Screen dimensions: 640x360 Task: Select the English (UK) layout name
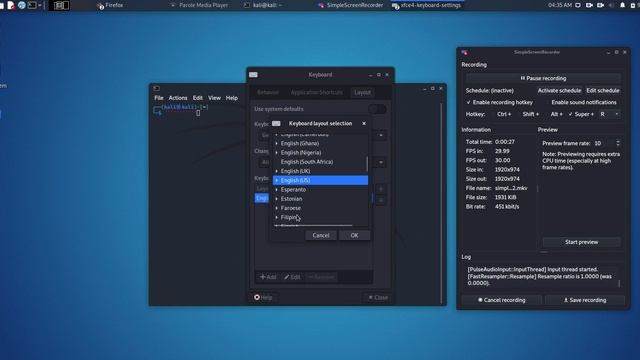(x=296, y=171)
